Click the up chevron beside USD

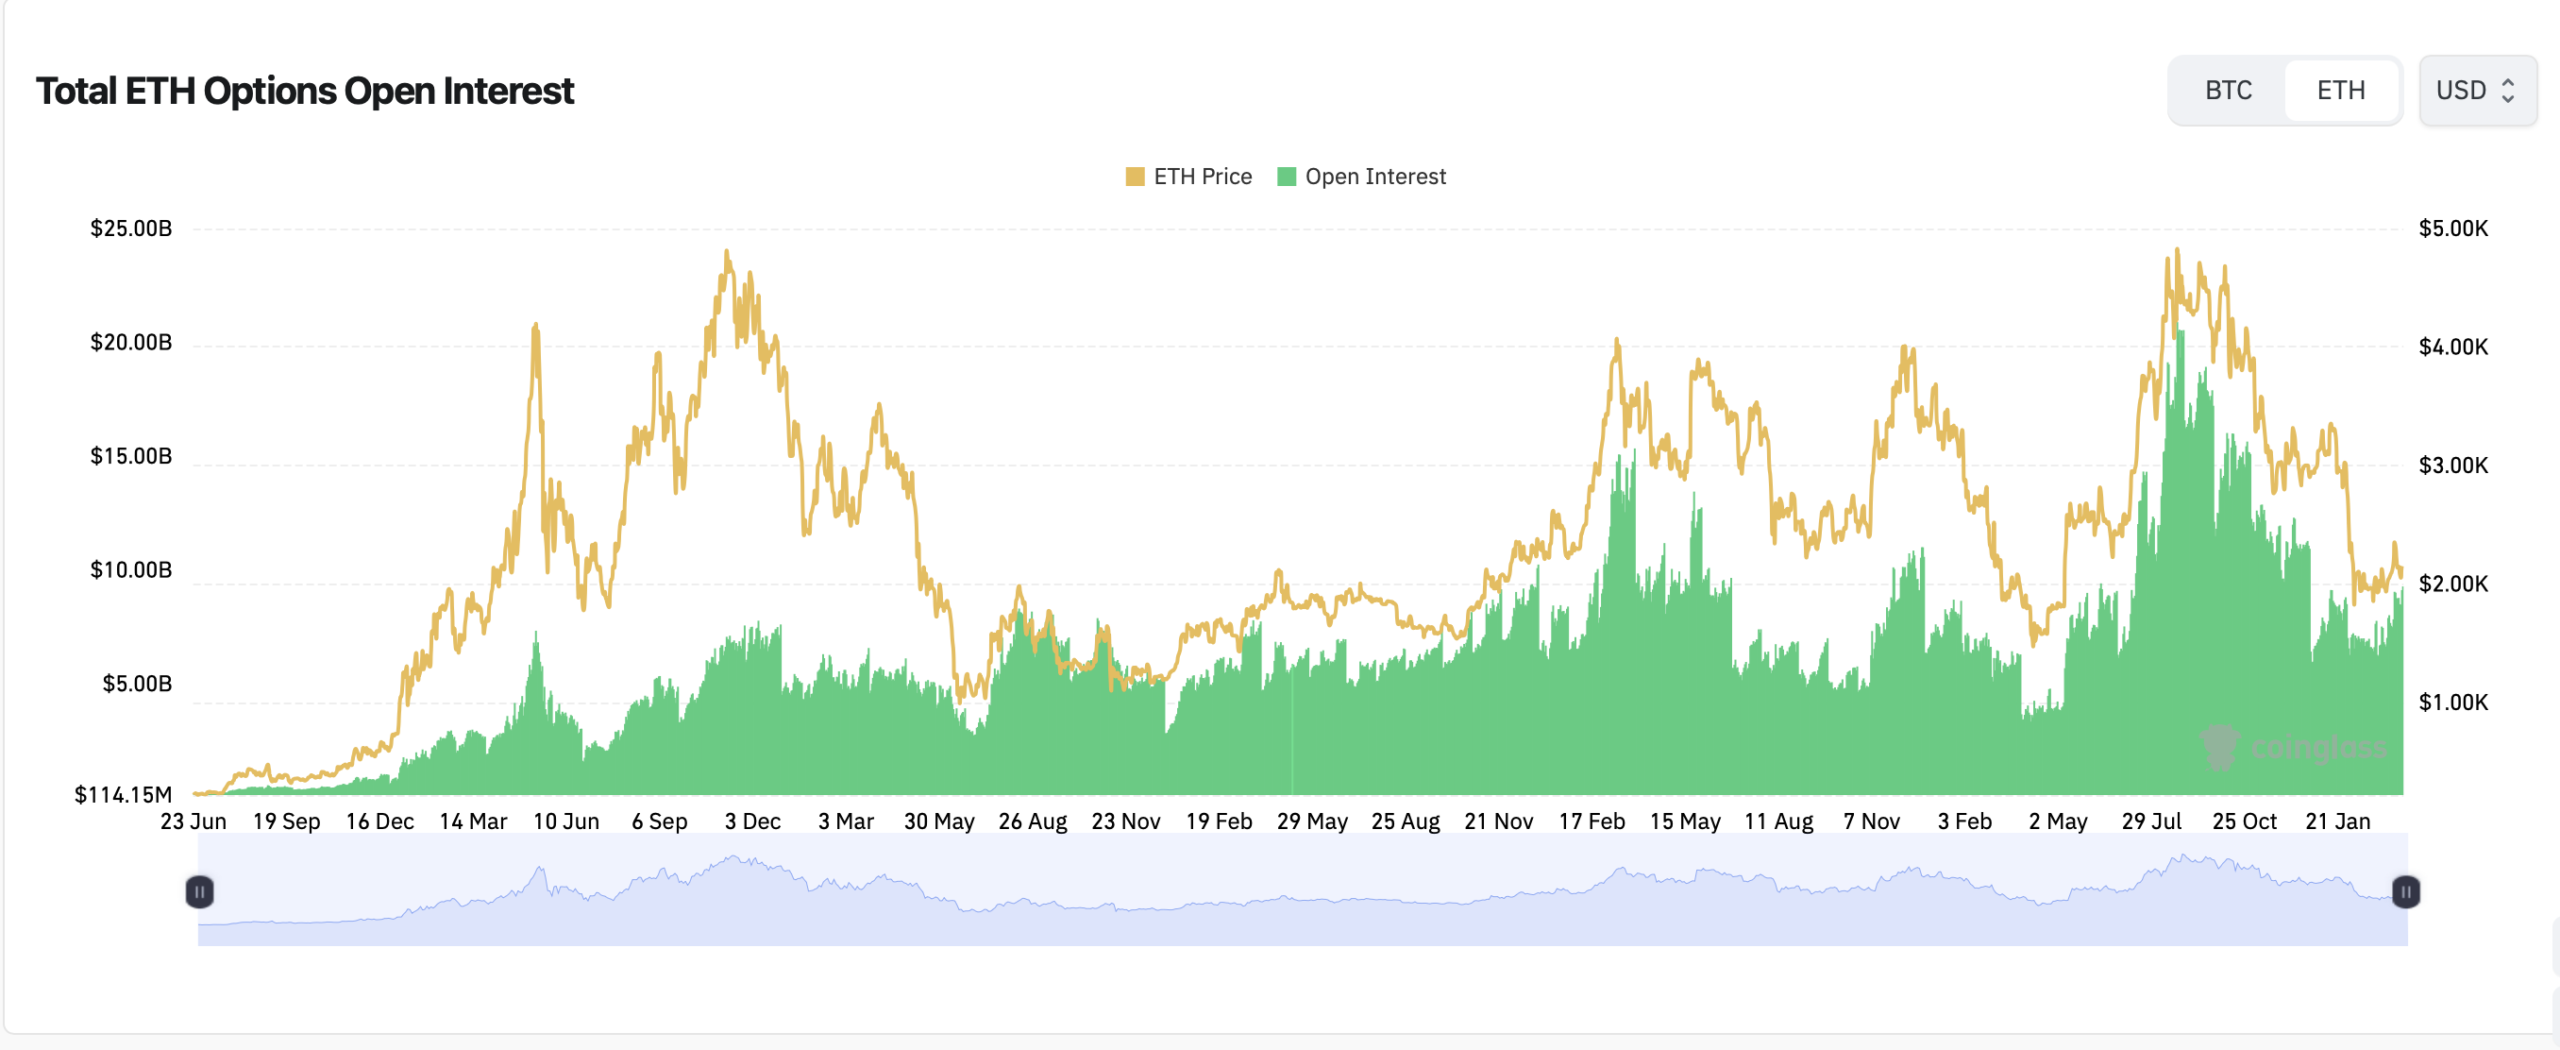2510,84
